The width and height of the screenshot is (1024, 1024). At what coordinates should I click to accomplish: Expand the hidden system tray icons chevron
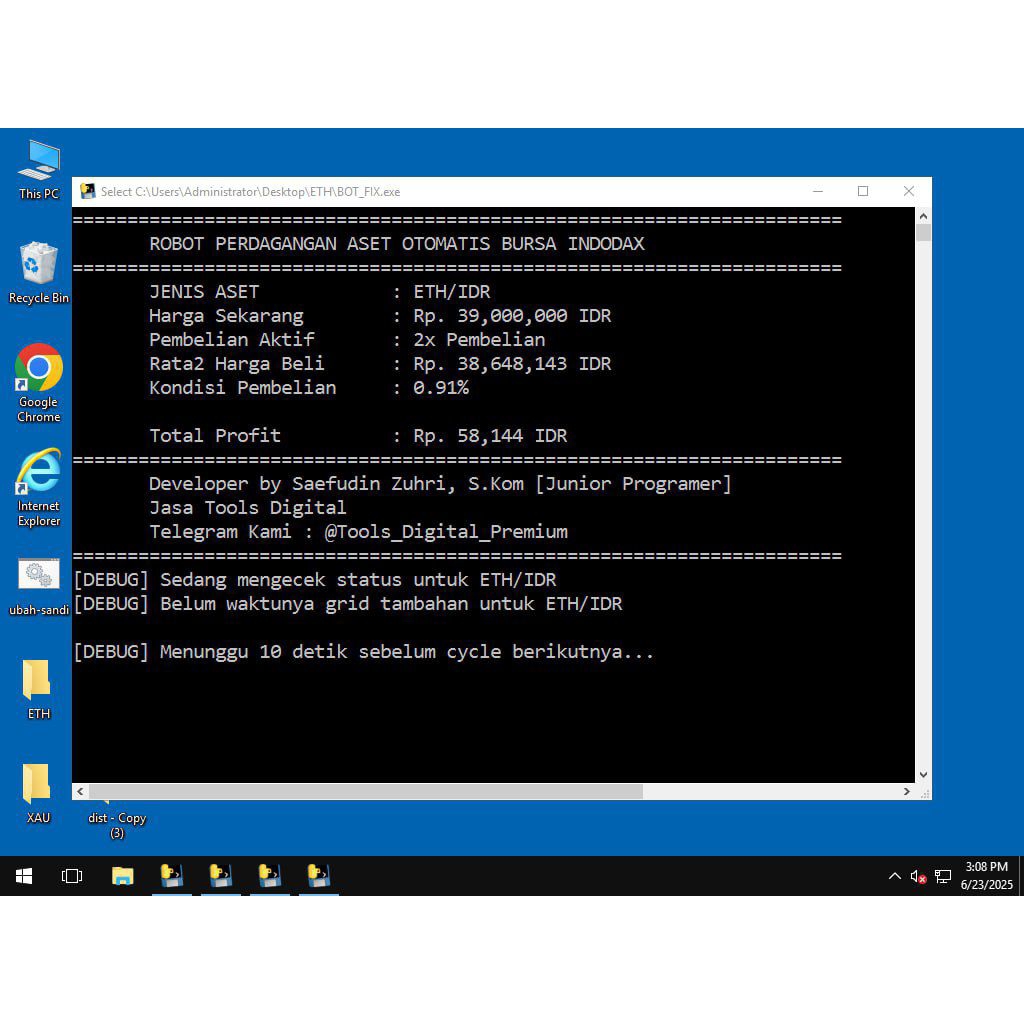point(894,877)
